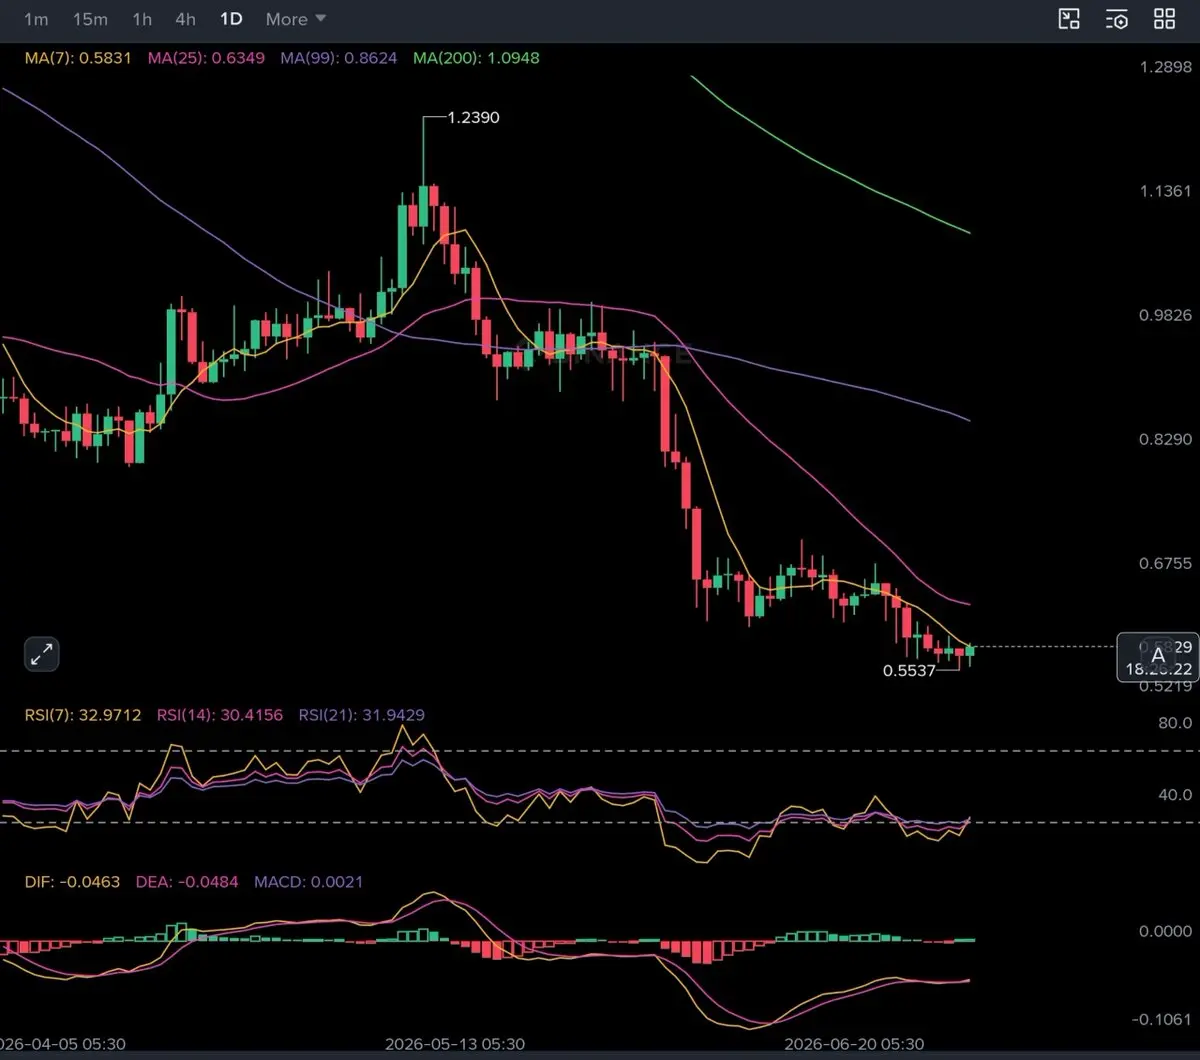Click the RSI(7): 32.9712 label

click(83, 715)
